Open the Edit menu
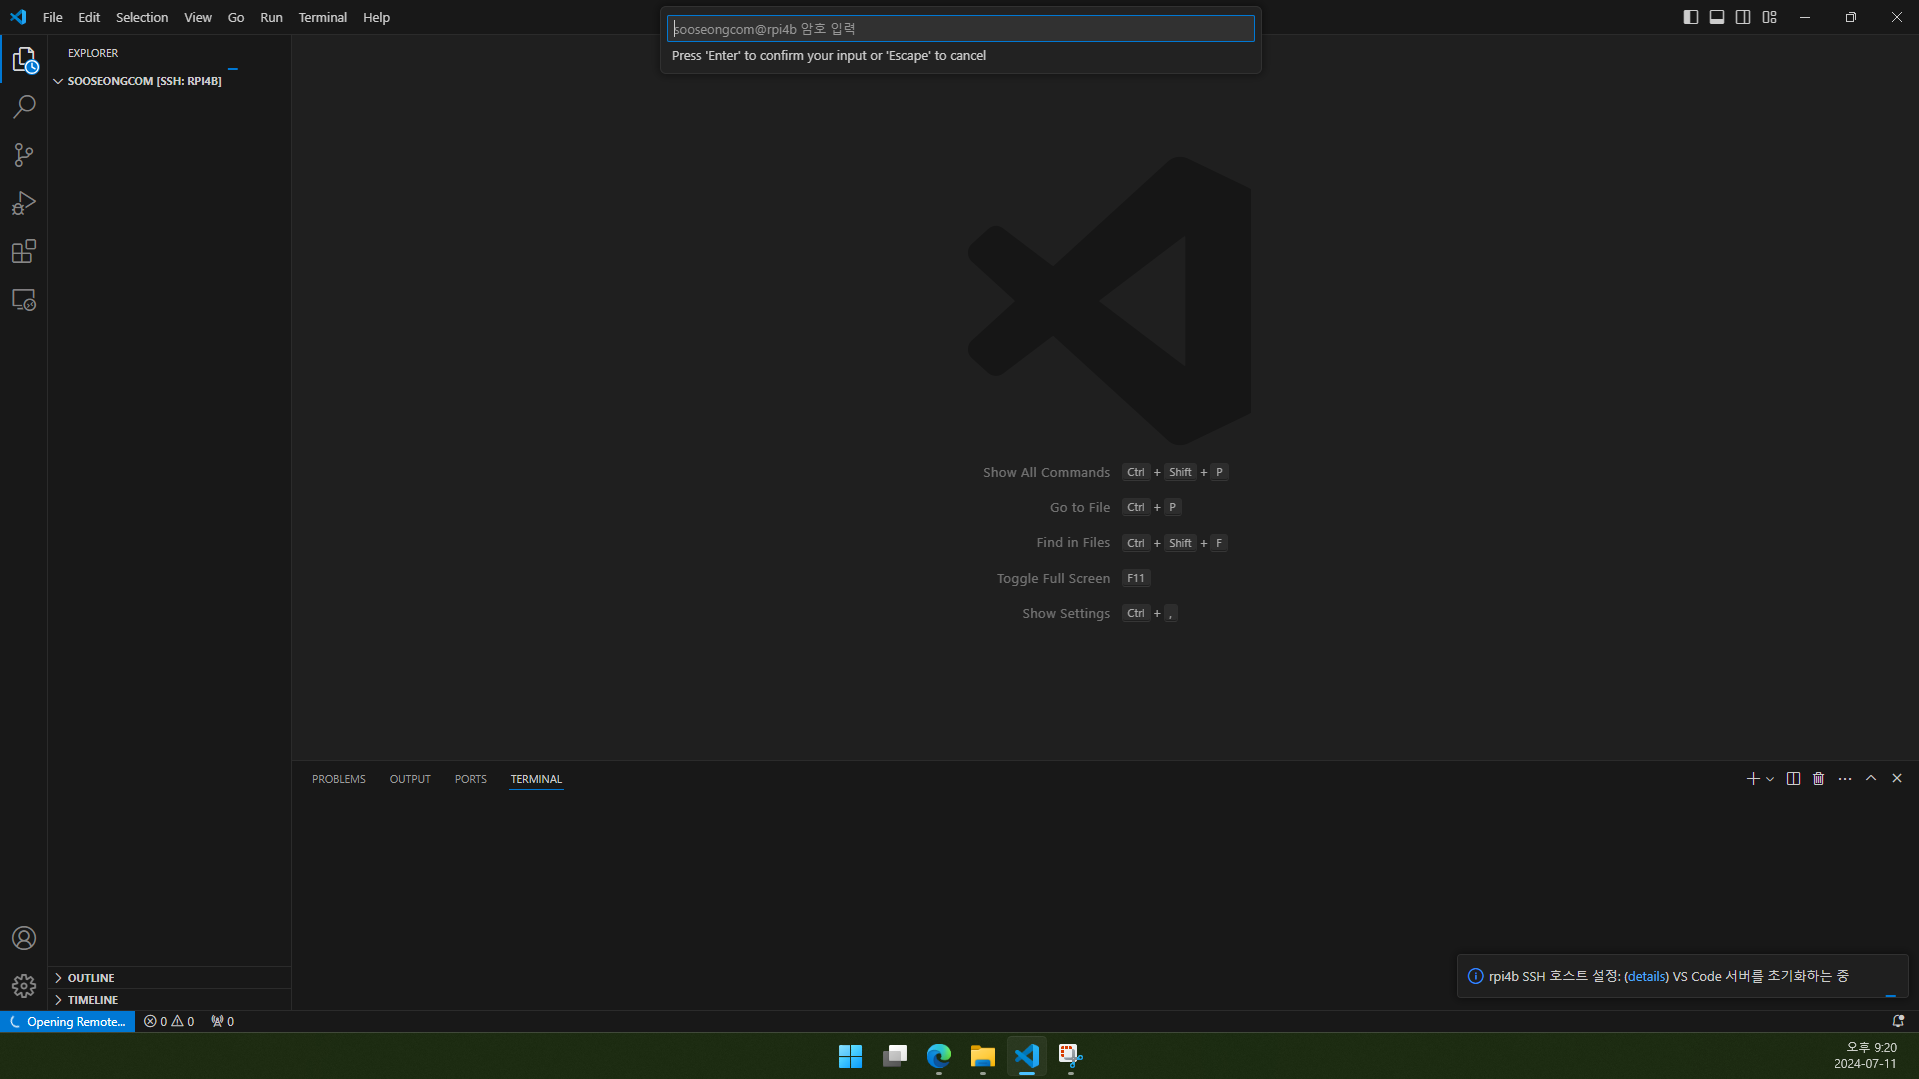 coord(89,17)
